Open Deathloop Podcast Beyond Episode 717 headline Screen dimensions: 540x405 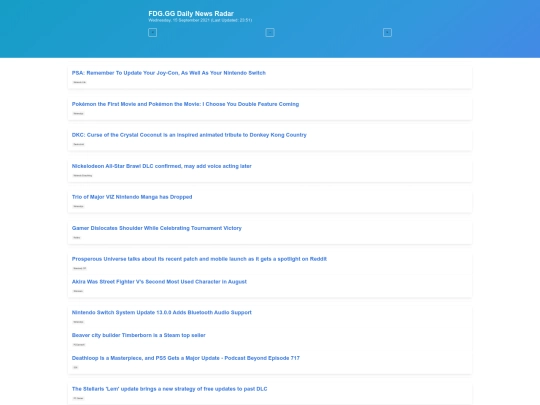click(186, 358)
